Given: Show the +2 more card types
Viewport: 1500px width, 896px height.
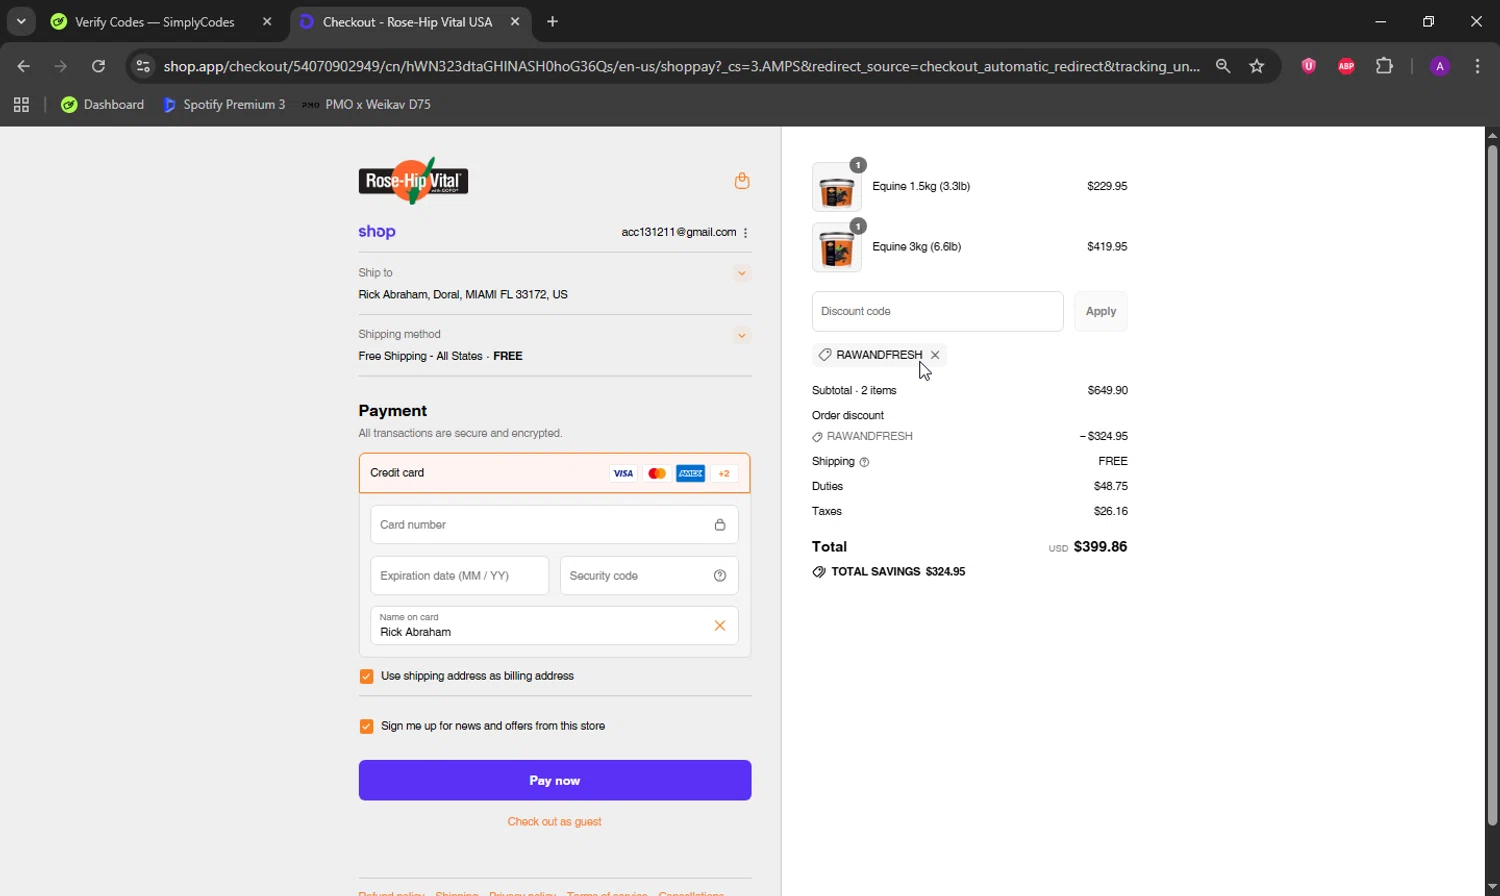Looking at the screenshot, I should 725,474.
